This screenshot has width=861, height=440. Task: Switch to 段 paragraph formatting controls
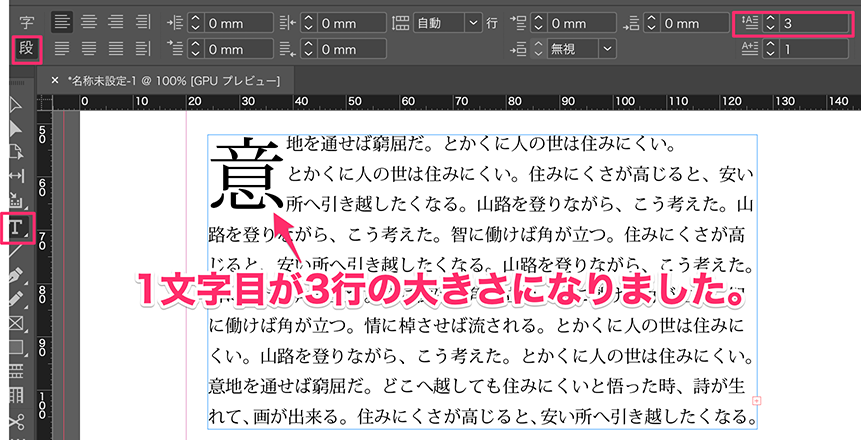pos(26,48)
